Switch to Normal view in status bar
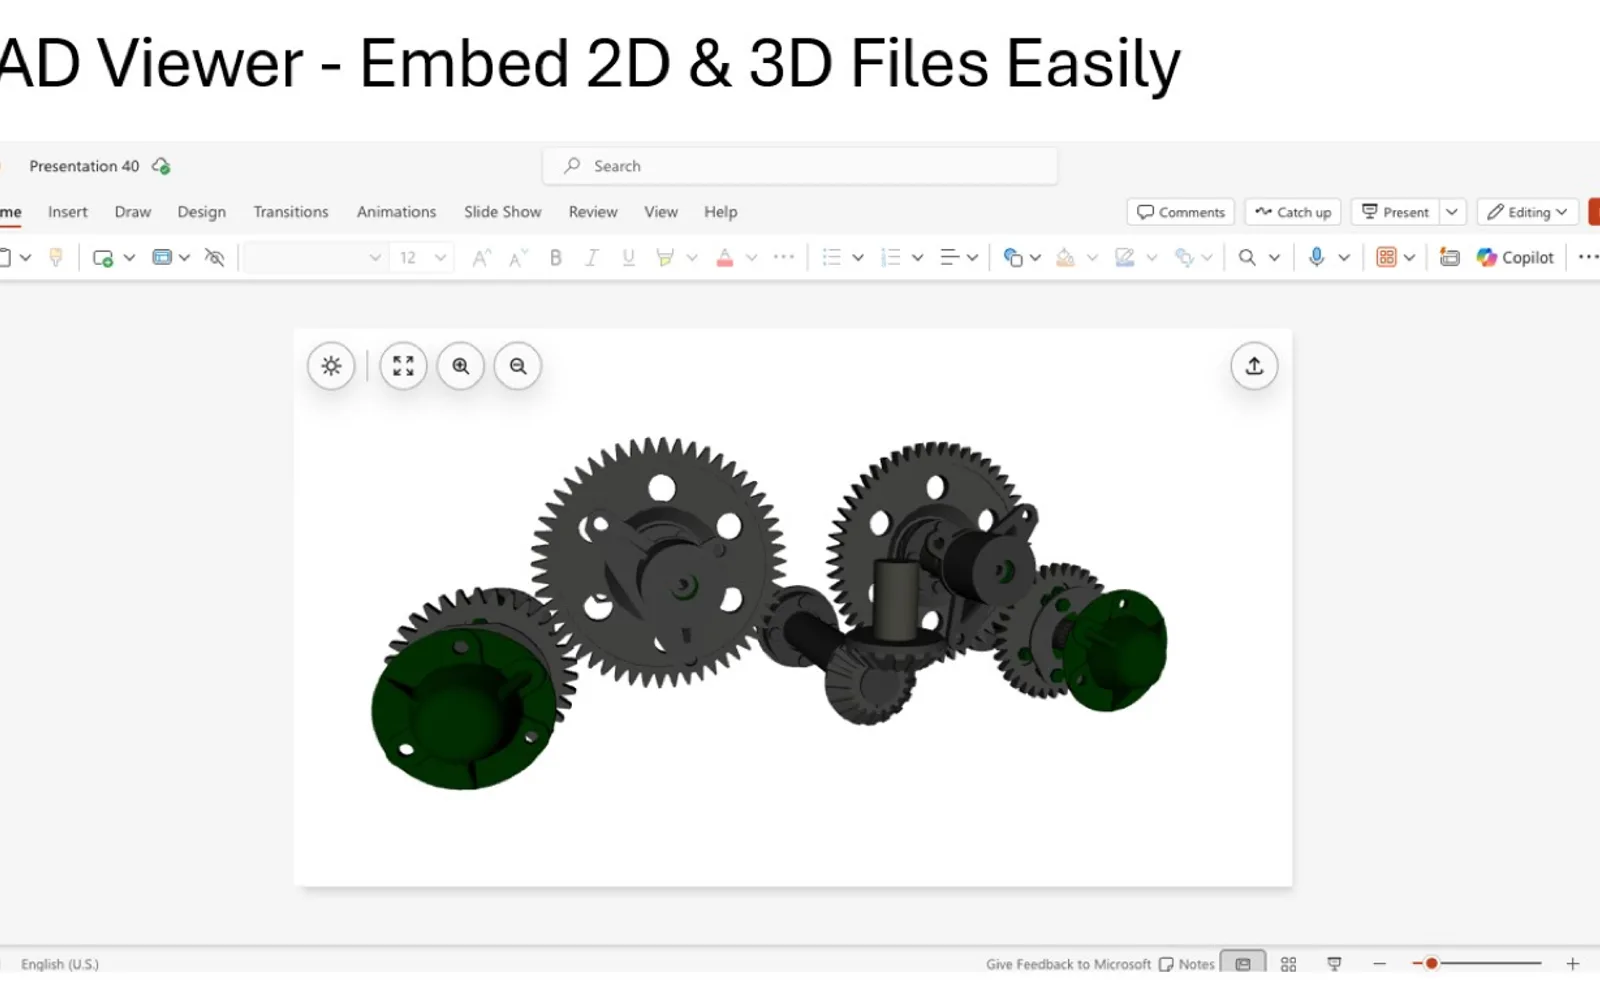The width and height of the screenshot is (1600, 1000). tap(1243, 964)
